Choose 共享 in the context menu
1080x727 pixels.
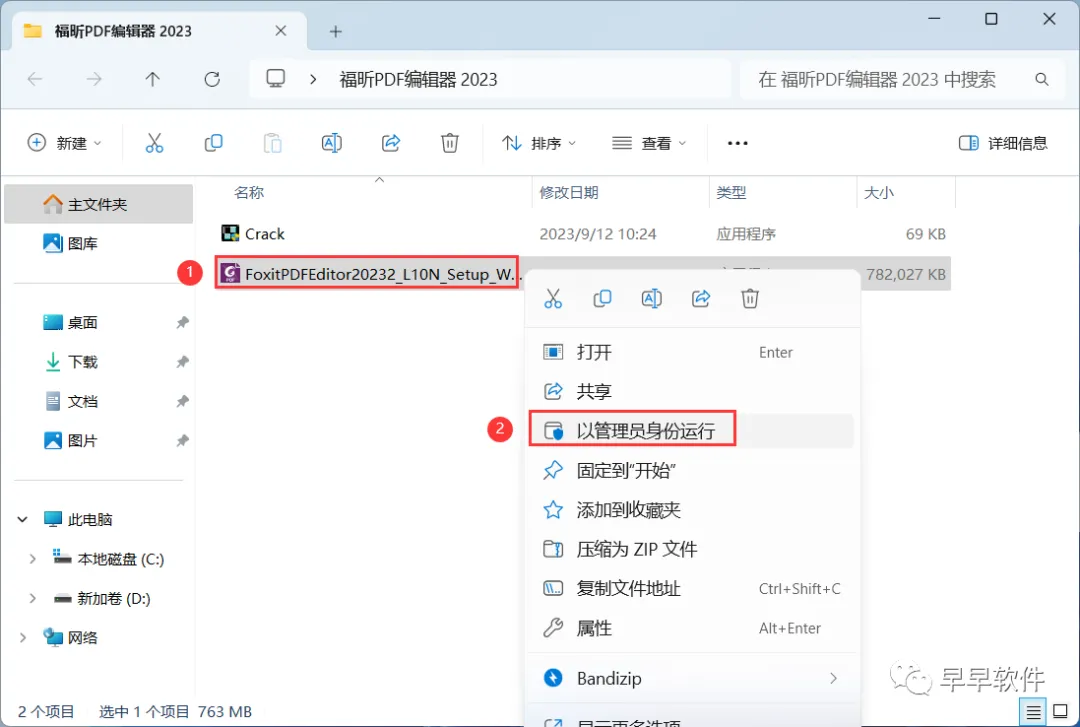(692, 391)
